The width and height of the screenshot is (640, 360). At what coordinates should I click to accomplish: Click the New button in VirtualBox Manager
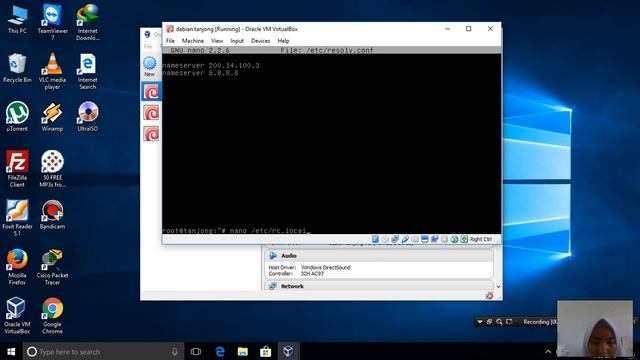pyautogui.click(x=149, y=67)
